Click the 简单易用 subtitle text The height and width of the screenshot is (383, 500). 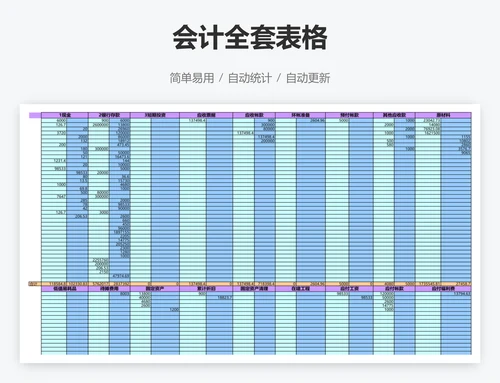[x=192, y=78]
